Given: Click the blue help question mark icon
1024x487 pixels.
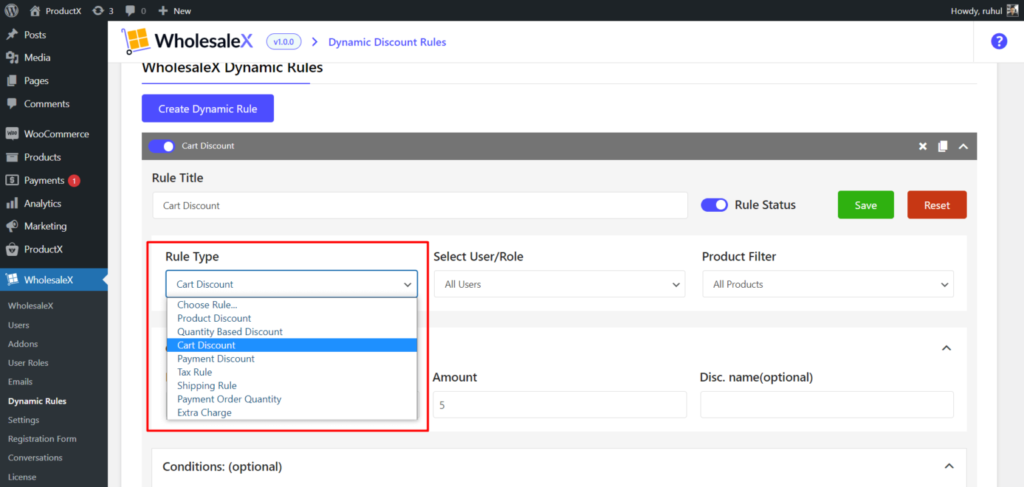Looking at the screenshot, I should [998, 41].
